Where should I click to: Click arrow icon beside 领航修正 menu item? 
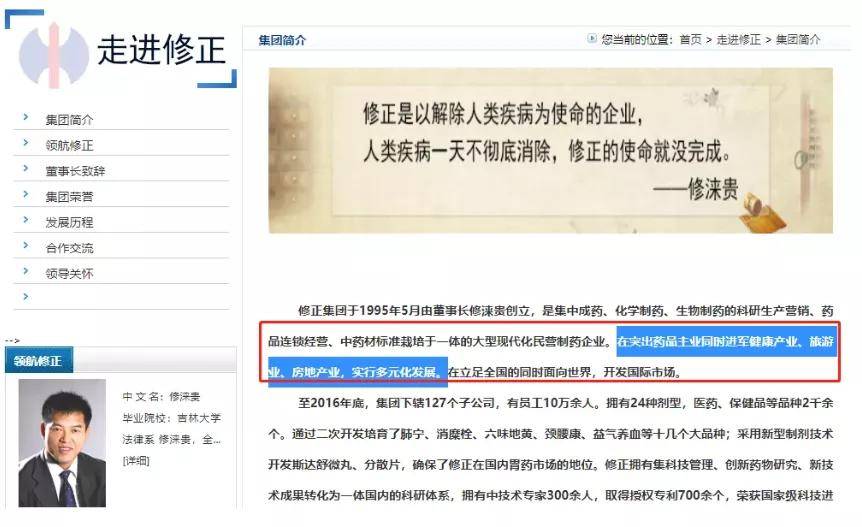coord(26,143)
